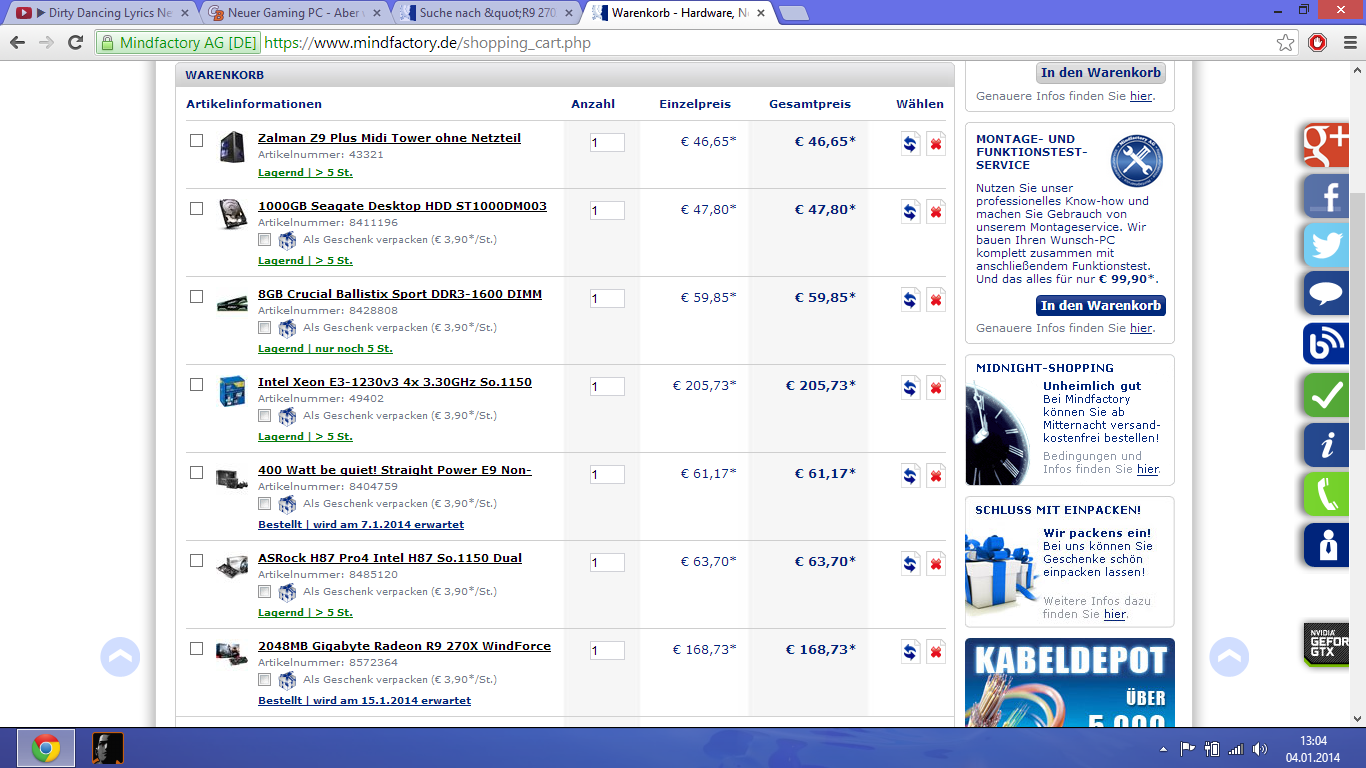Open the volume control in system tray

pyautogui.click(x=1260, y=749)
